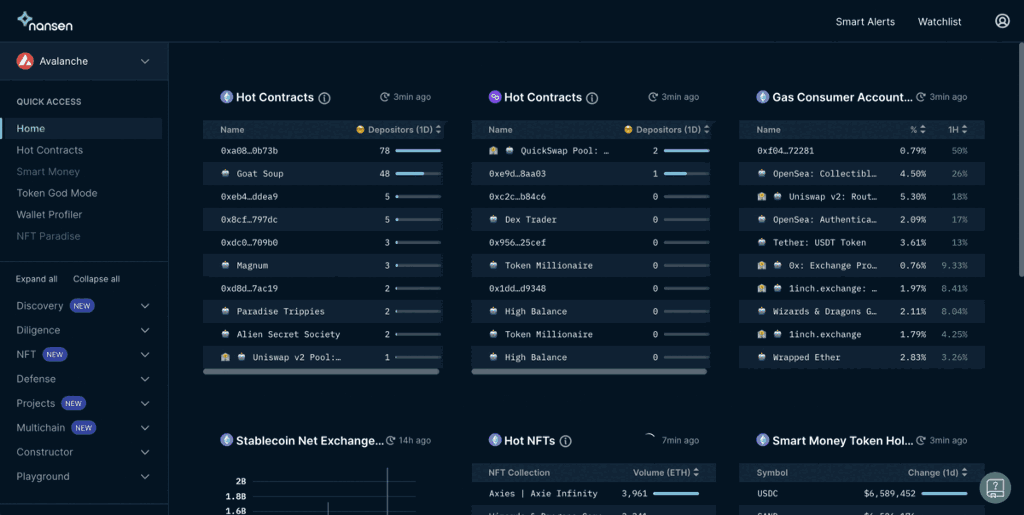Click Collapse all in sidebar

(97, 279)
